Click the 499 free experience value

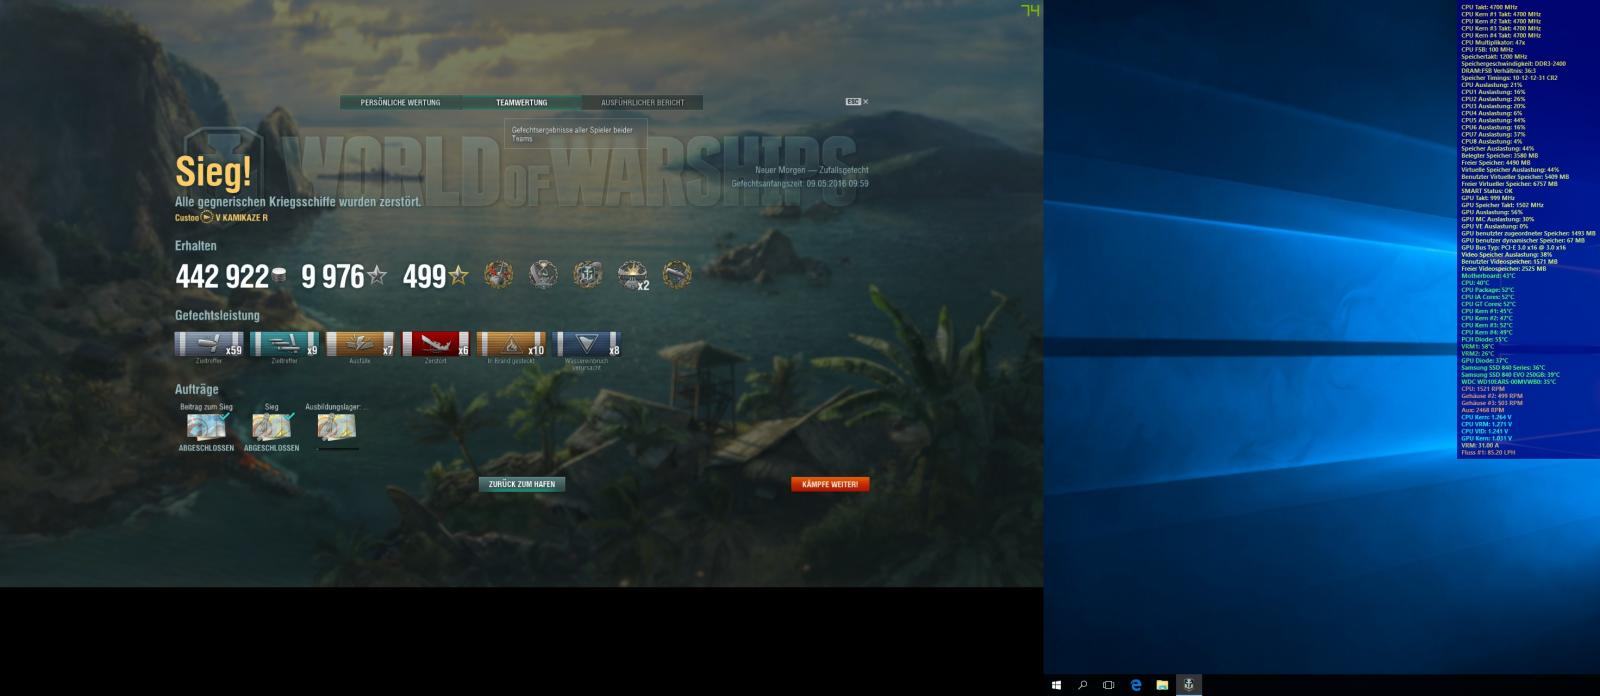click(x=424, y=277)
